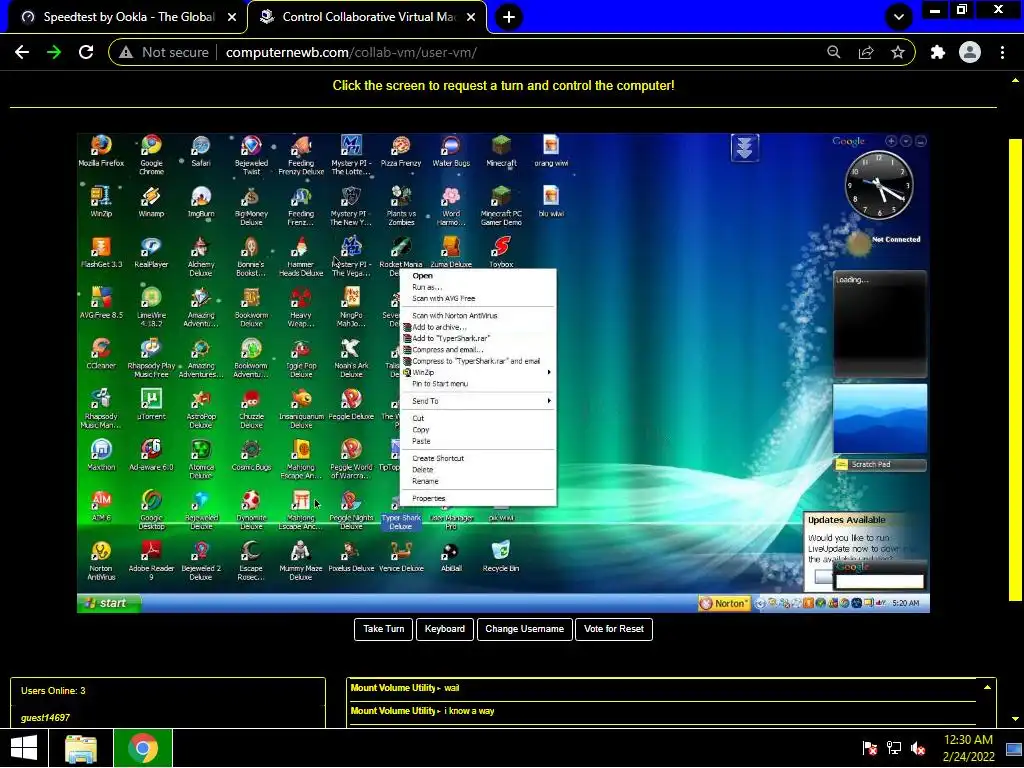Click the yellow page scrollbar
Image resolution: width=1024 pixels, height=768 pixels.
point(1016,369)
